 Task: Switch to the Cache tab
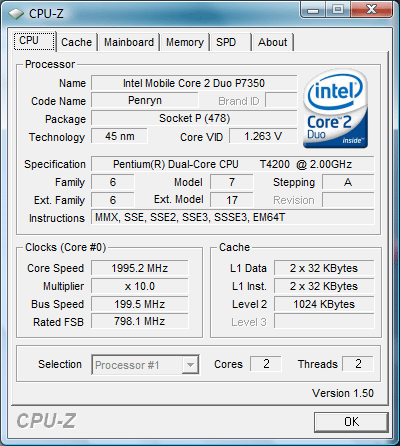[x=76, y=42]
